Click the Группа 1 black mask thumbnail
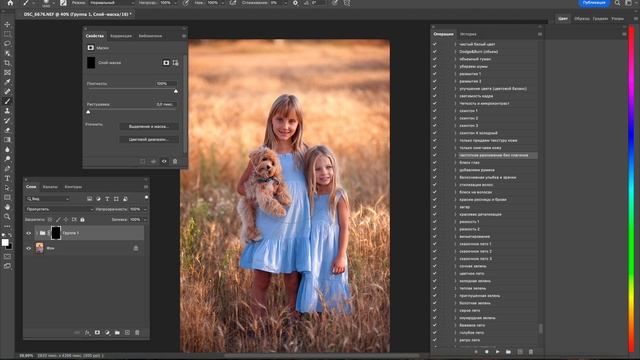Viewport: 640px width, 360px height. click(56, 233)
